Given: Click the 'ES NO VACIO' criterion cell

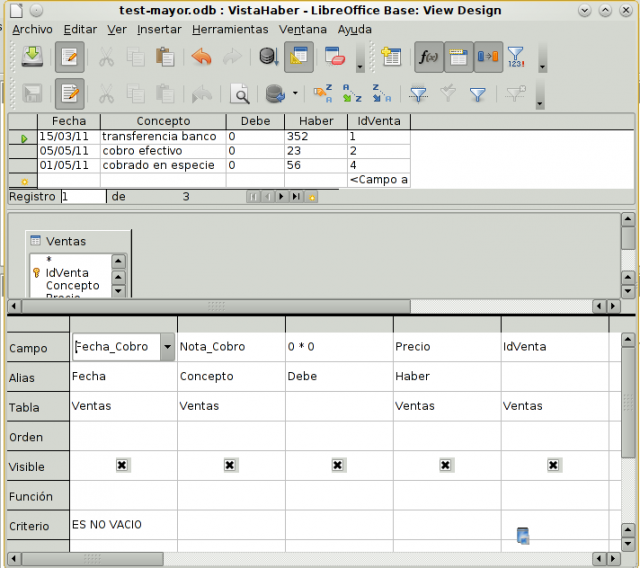Looking at the screenshot, I should [x=124, y=525].
